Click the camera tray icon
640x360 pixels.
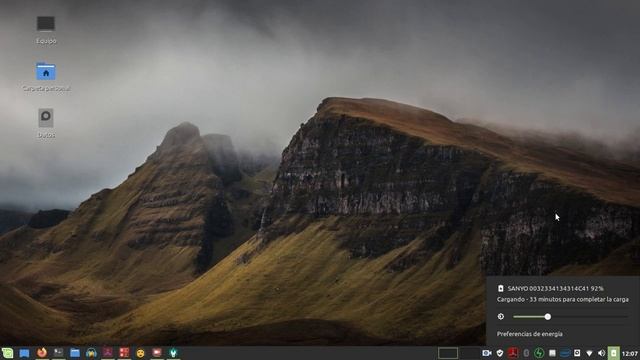[x=487, y=353]
